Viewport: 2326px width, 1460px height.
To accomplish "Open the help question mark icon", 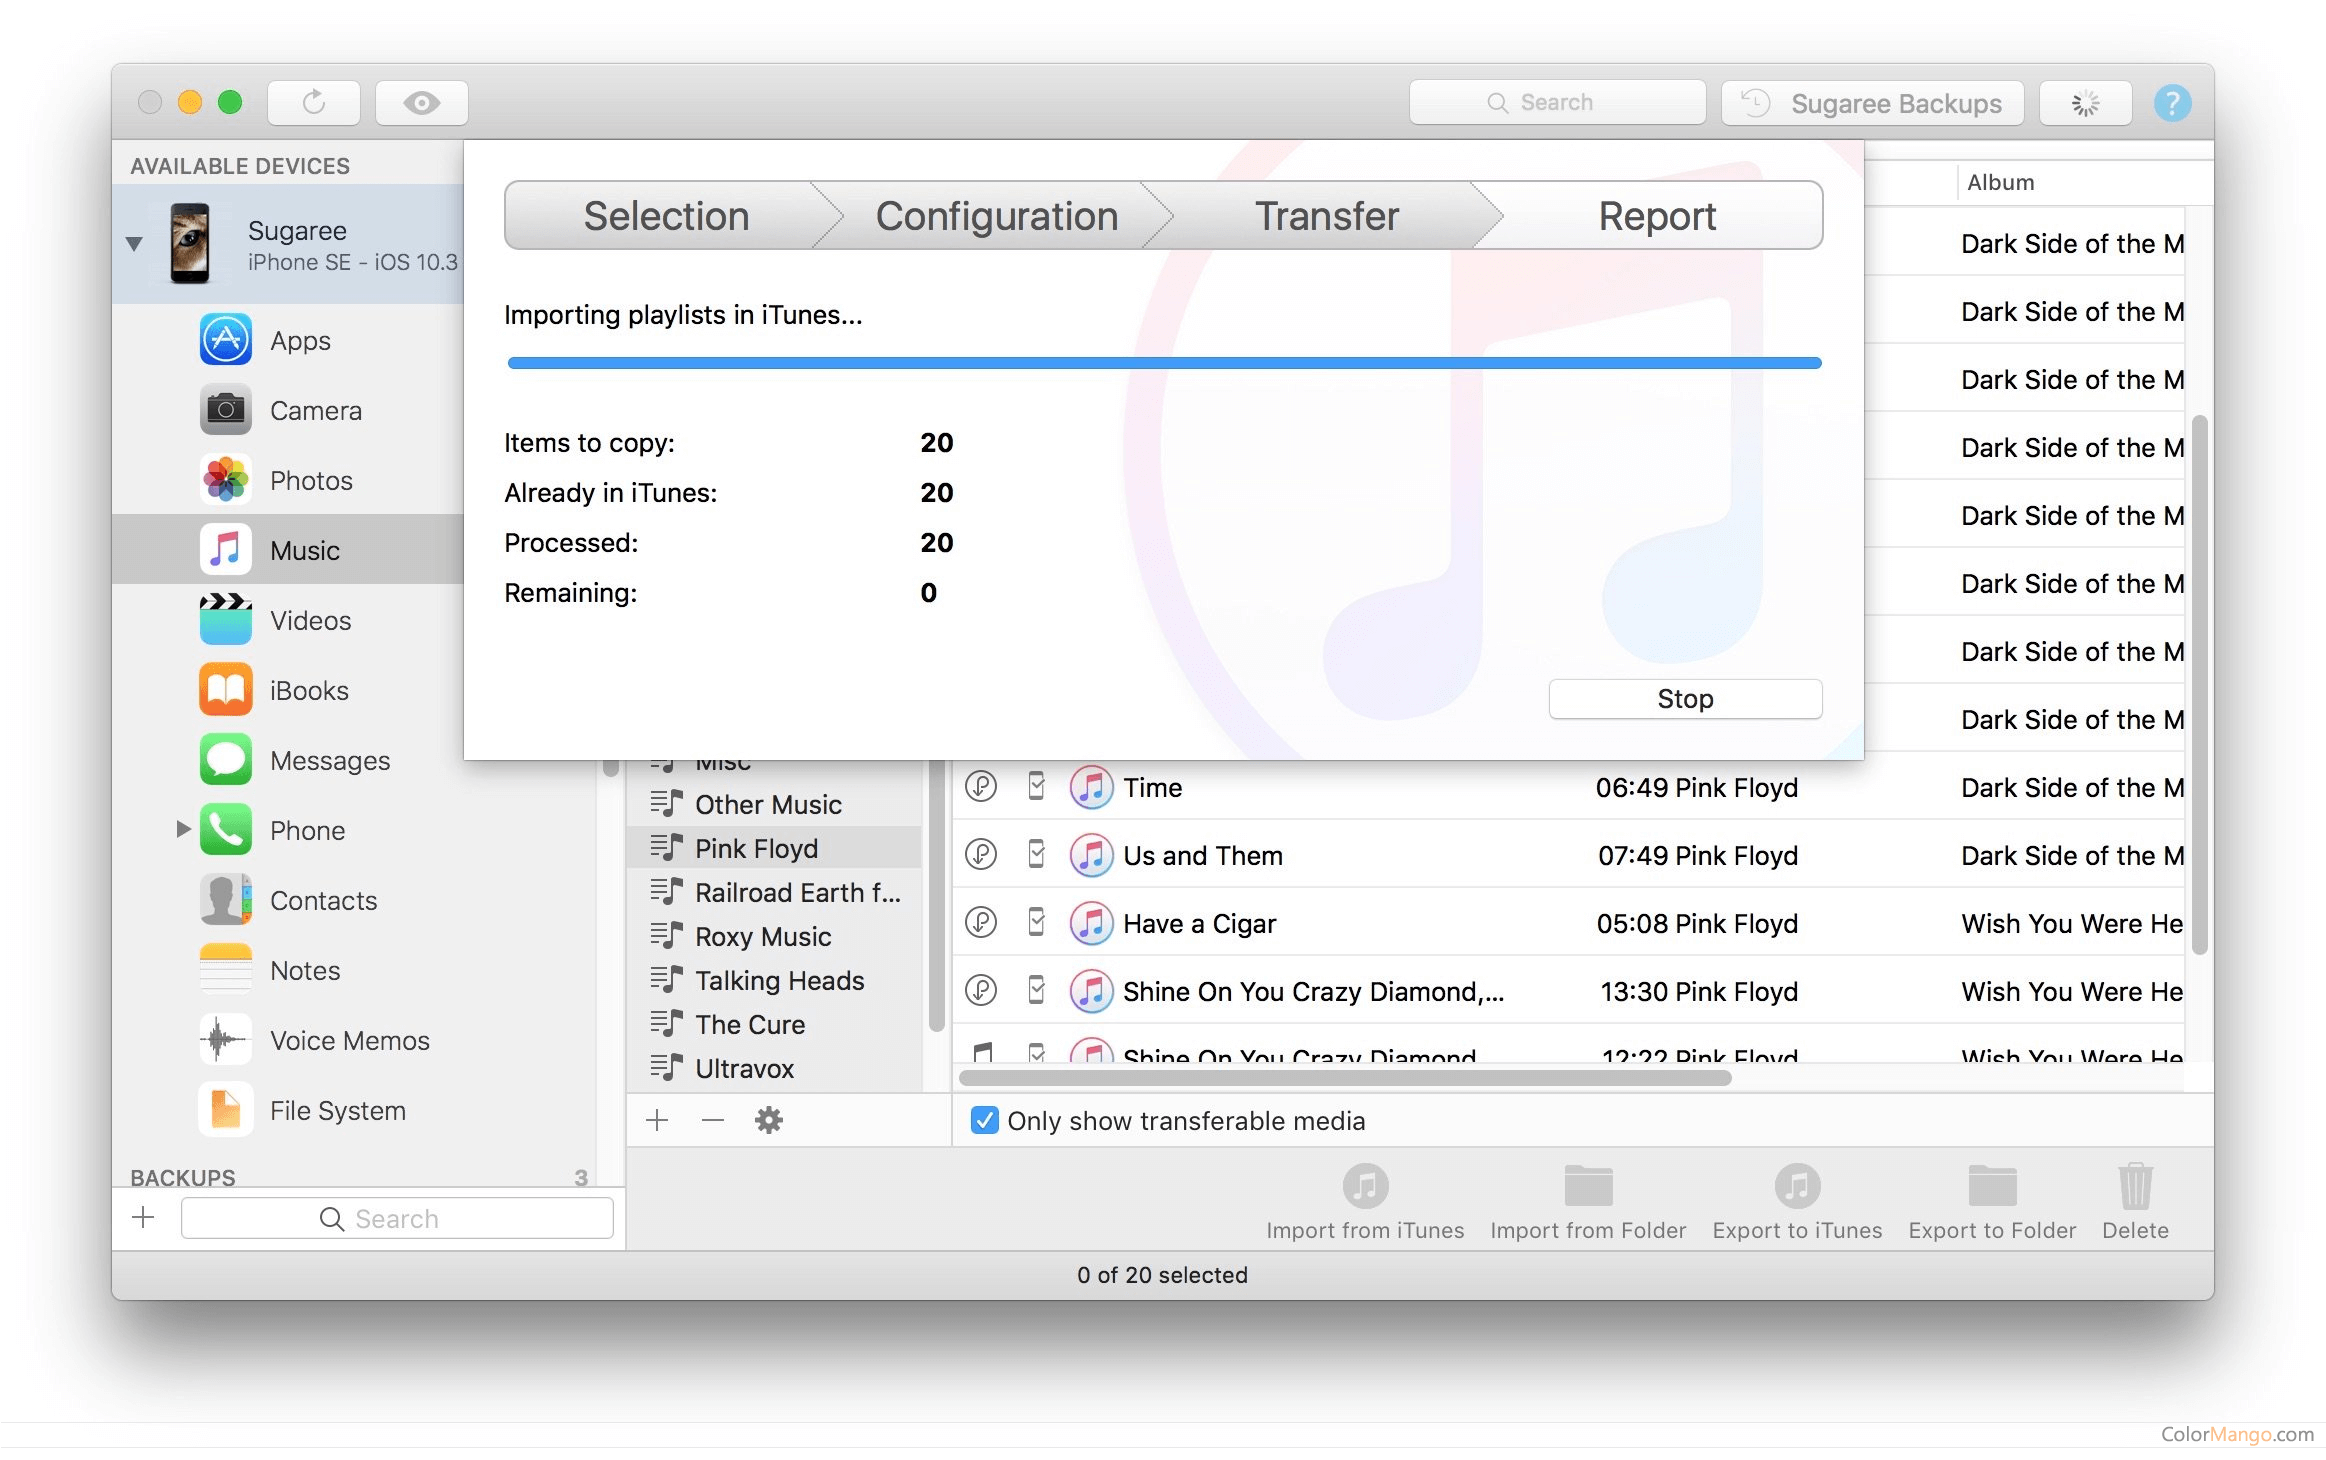I will click(2171, 103).
